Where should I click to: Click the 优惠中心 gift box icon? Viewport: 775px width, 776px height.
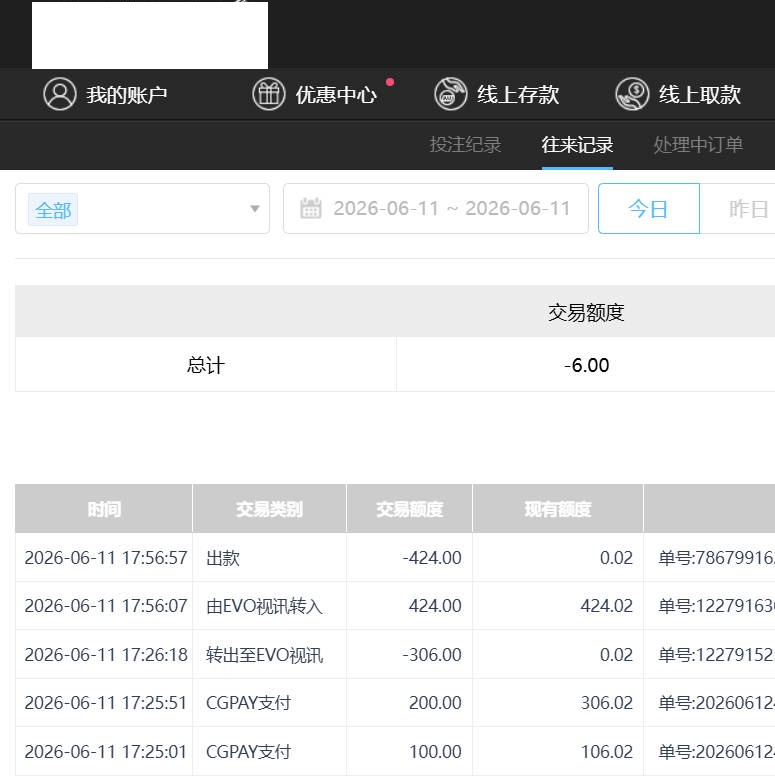[x=269, y=94]
